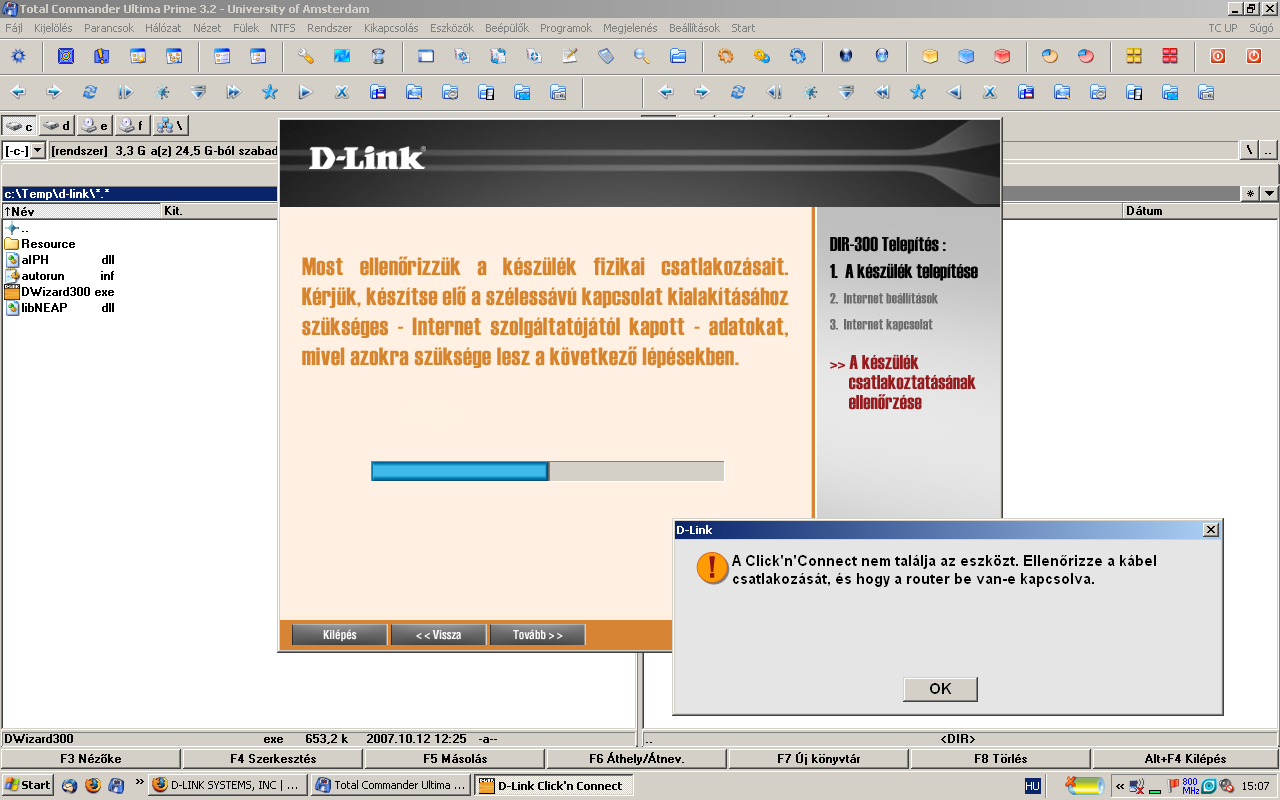Click the notepad with pencil toolbar icon
Screen dimensions: 1280x800
pos(570,56)
